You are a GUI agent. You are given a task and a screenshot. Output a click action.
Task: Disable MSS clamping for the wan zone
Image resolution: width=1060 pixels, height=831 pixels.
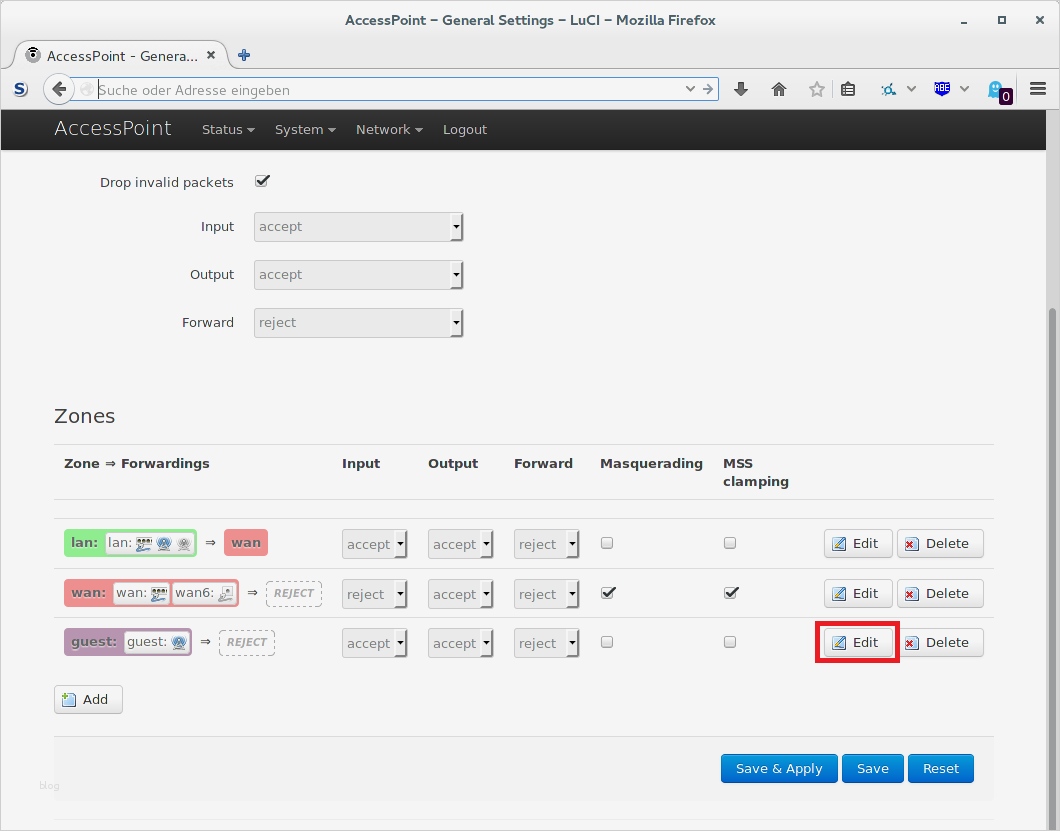pos(730,592)
